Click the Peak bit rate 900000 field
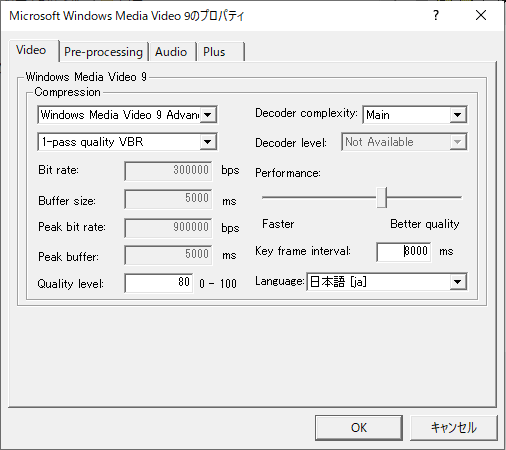Screen dimensions: 506x450 (168, 228)
